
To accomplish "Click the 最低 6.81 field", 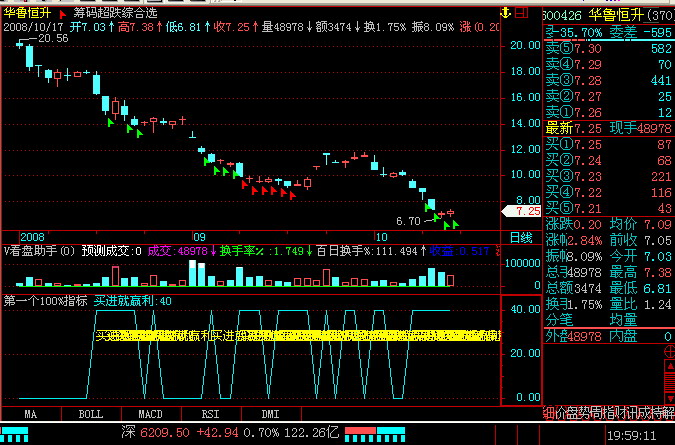I will (641, 288).
